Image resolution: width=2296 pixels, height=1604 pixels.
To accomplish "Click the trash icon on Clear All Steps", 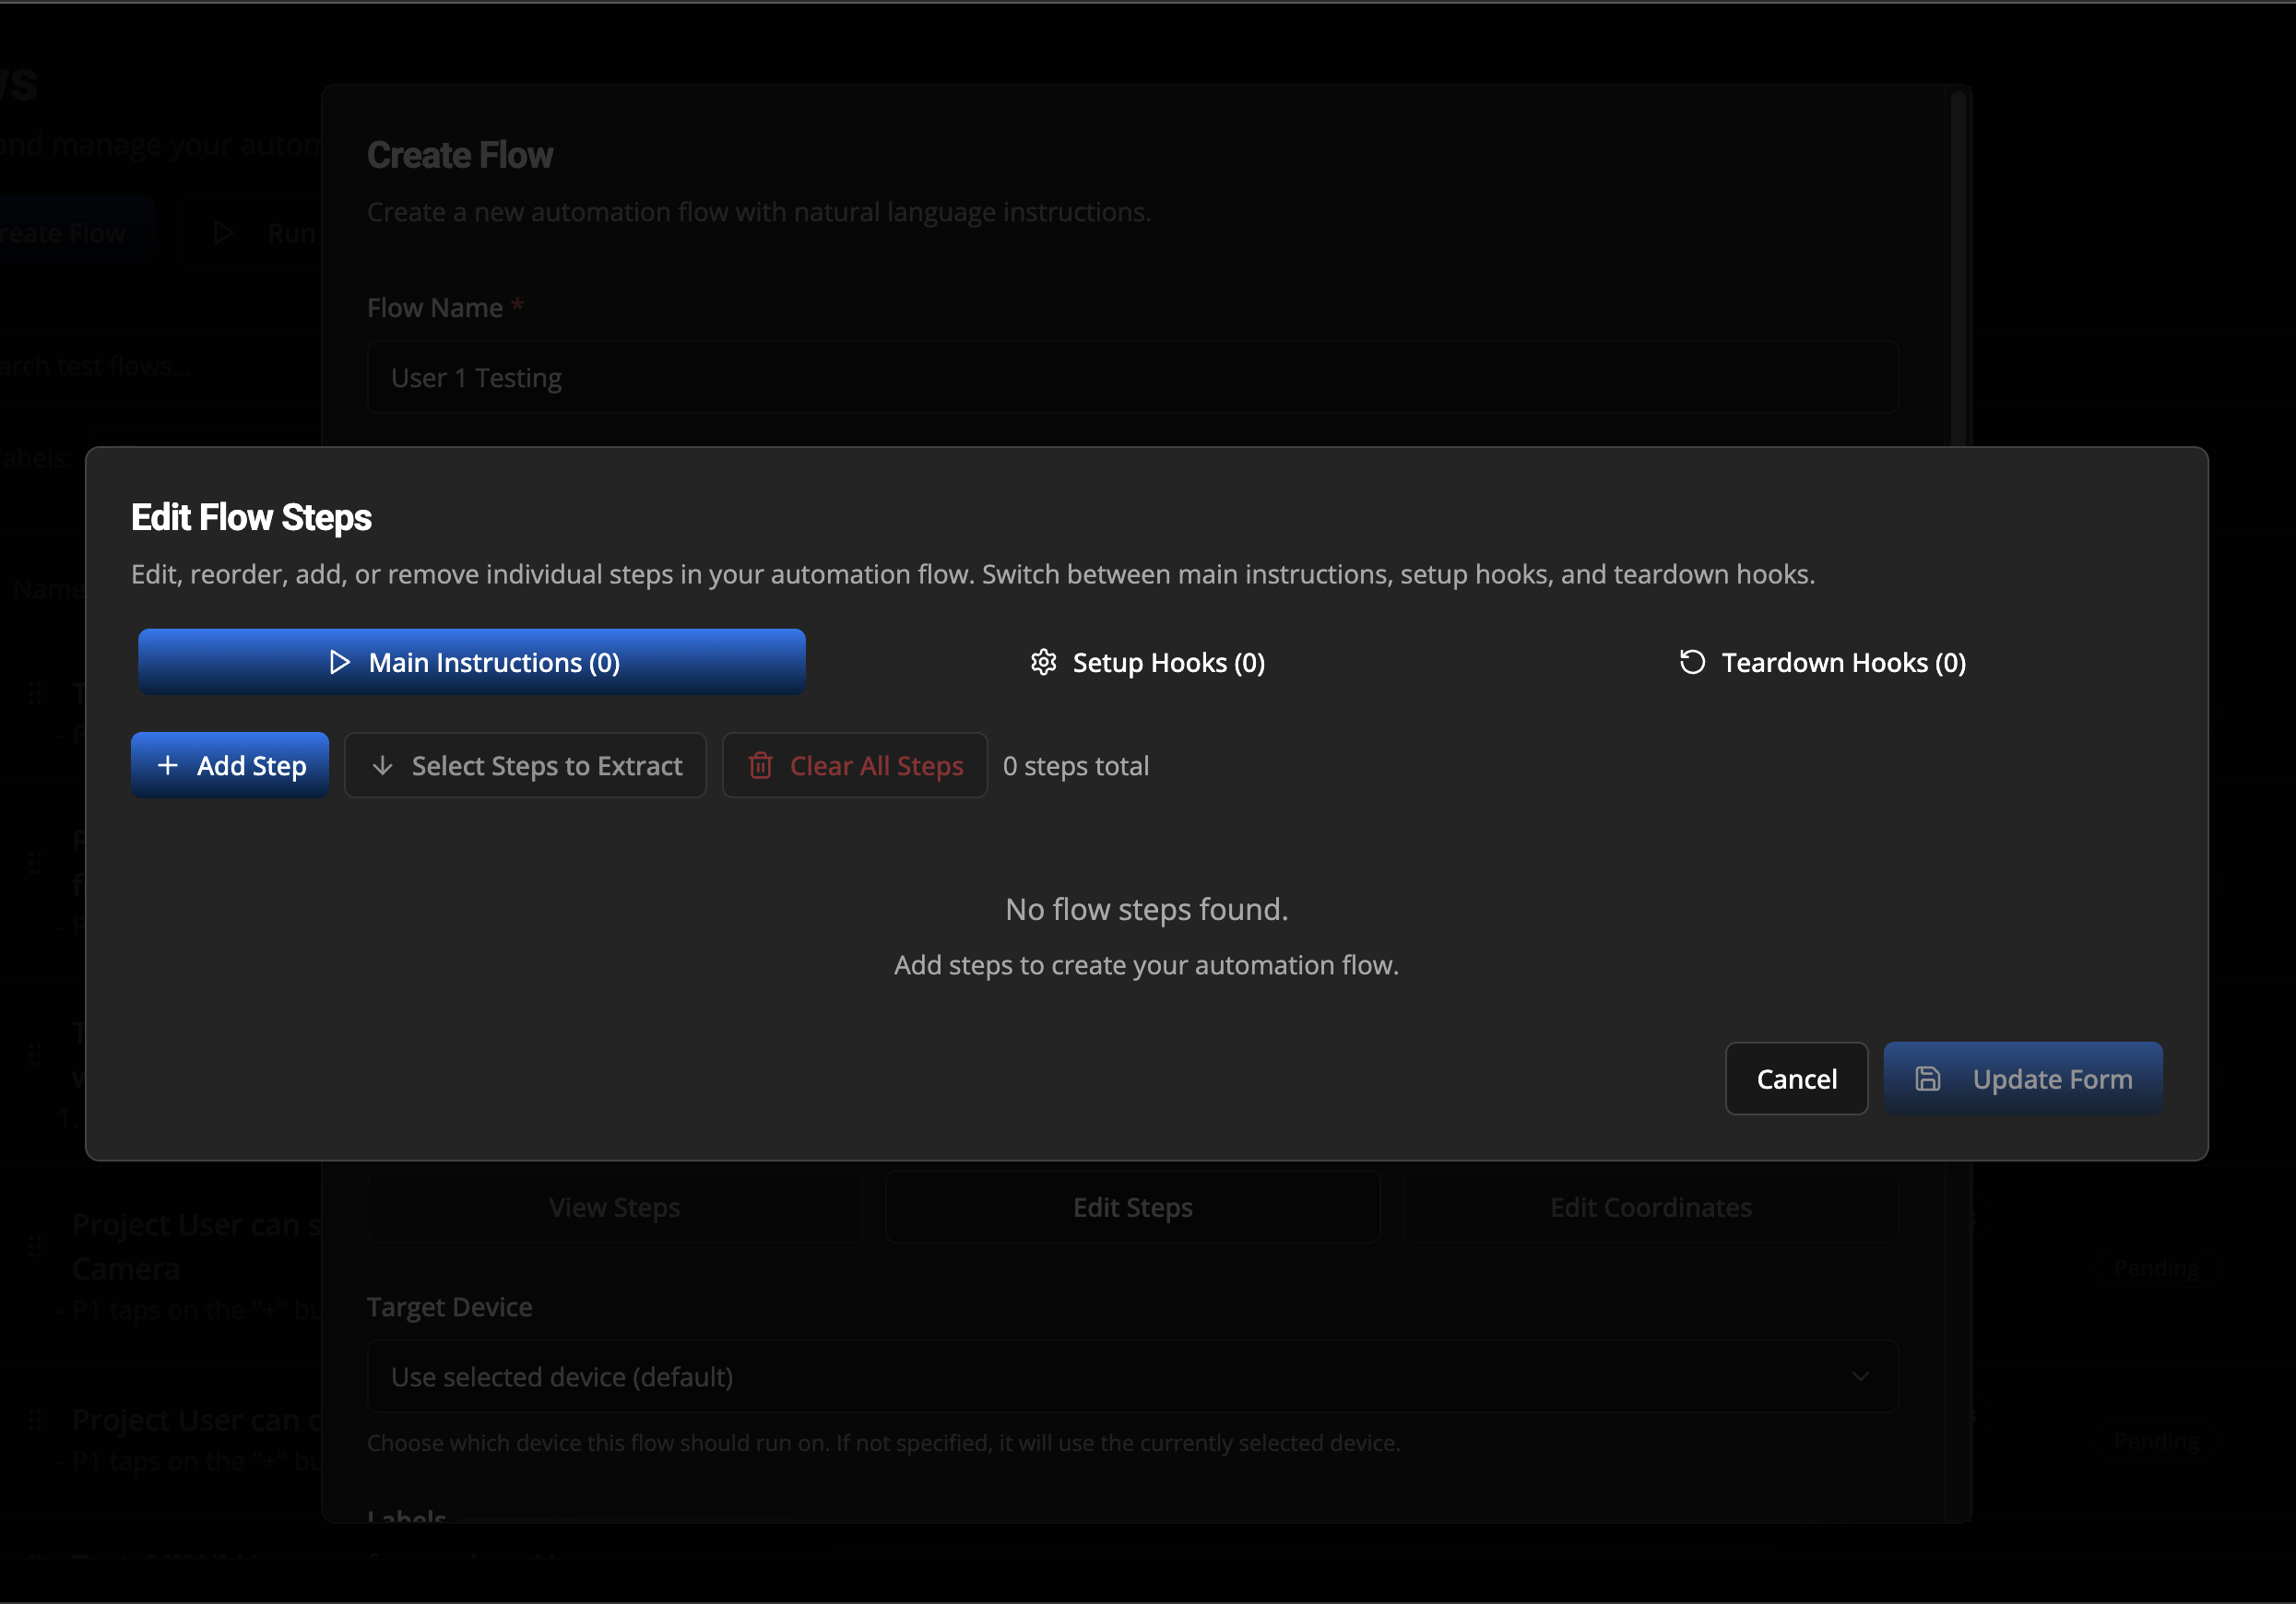I will pyautogui.click(x=761, y=765).
